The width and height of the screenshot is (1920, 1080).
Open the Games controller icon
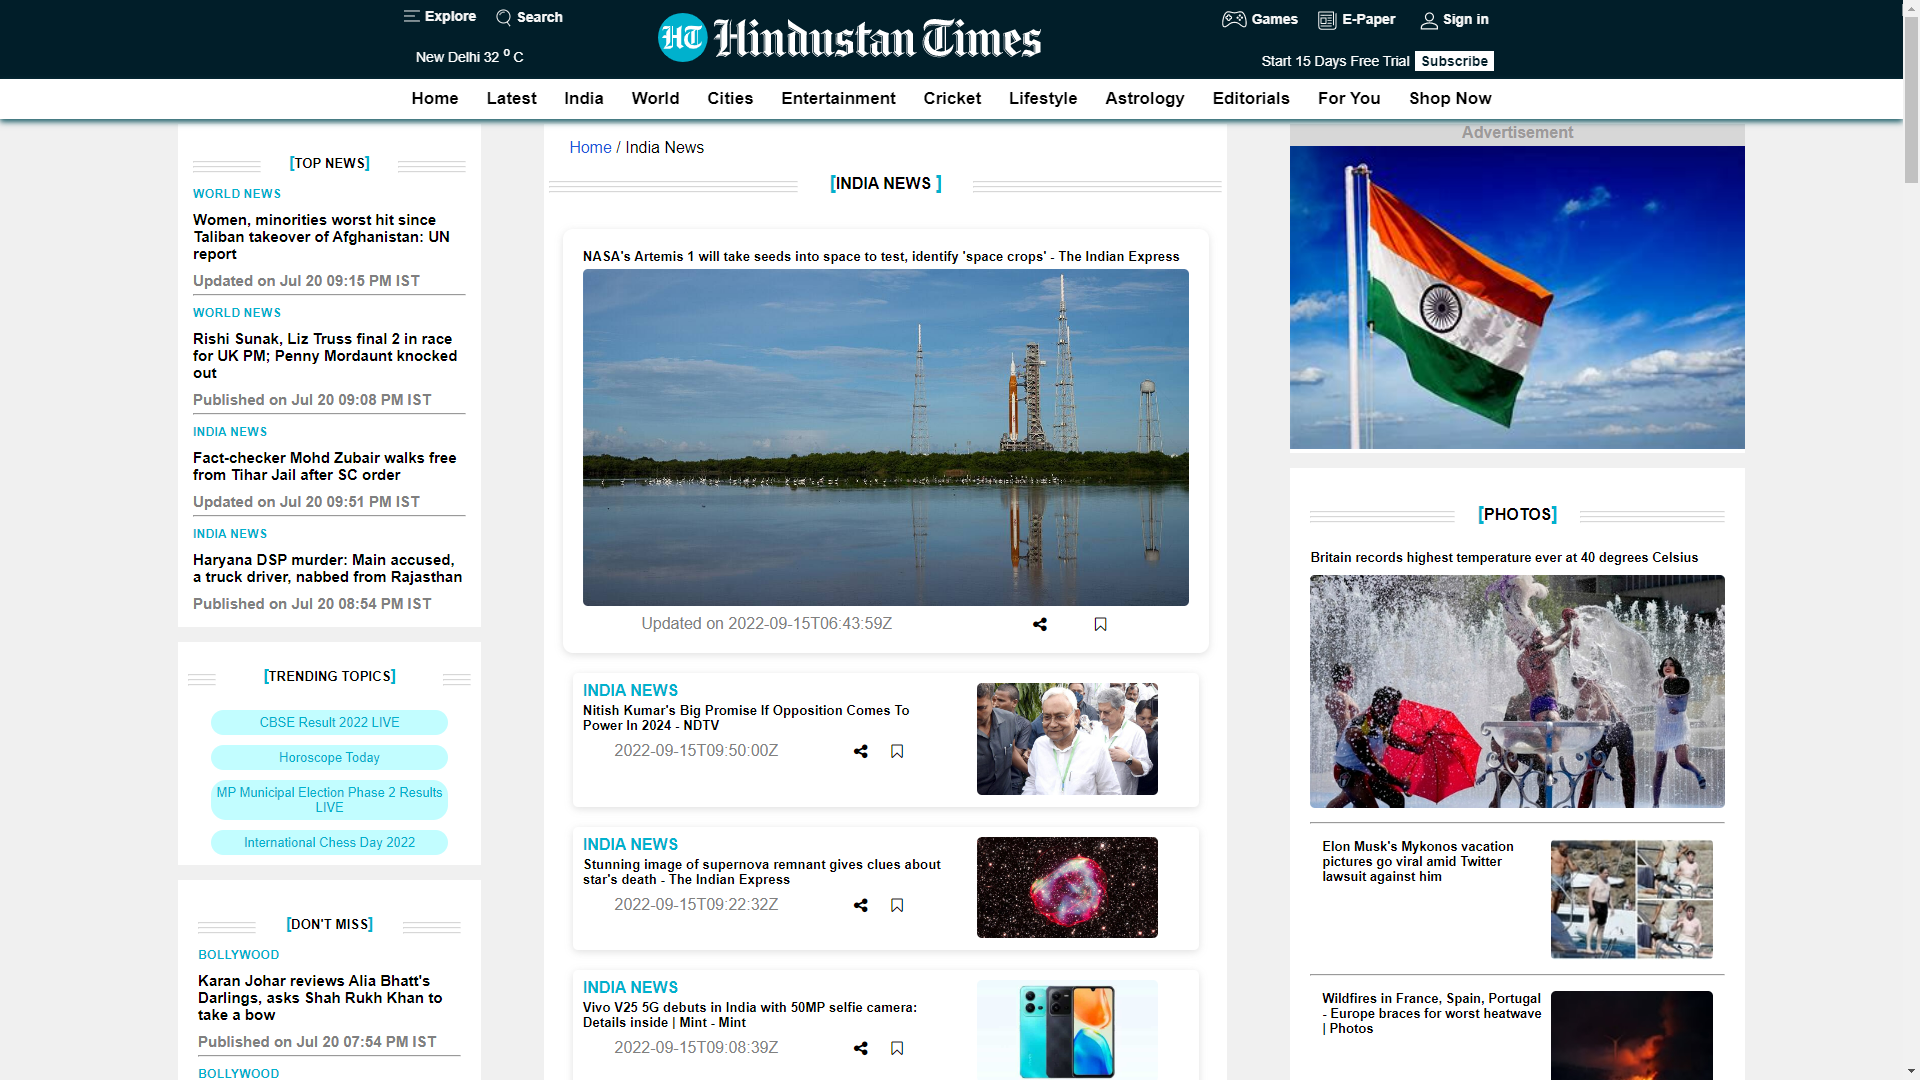[1234, 19]
